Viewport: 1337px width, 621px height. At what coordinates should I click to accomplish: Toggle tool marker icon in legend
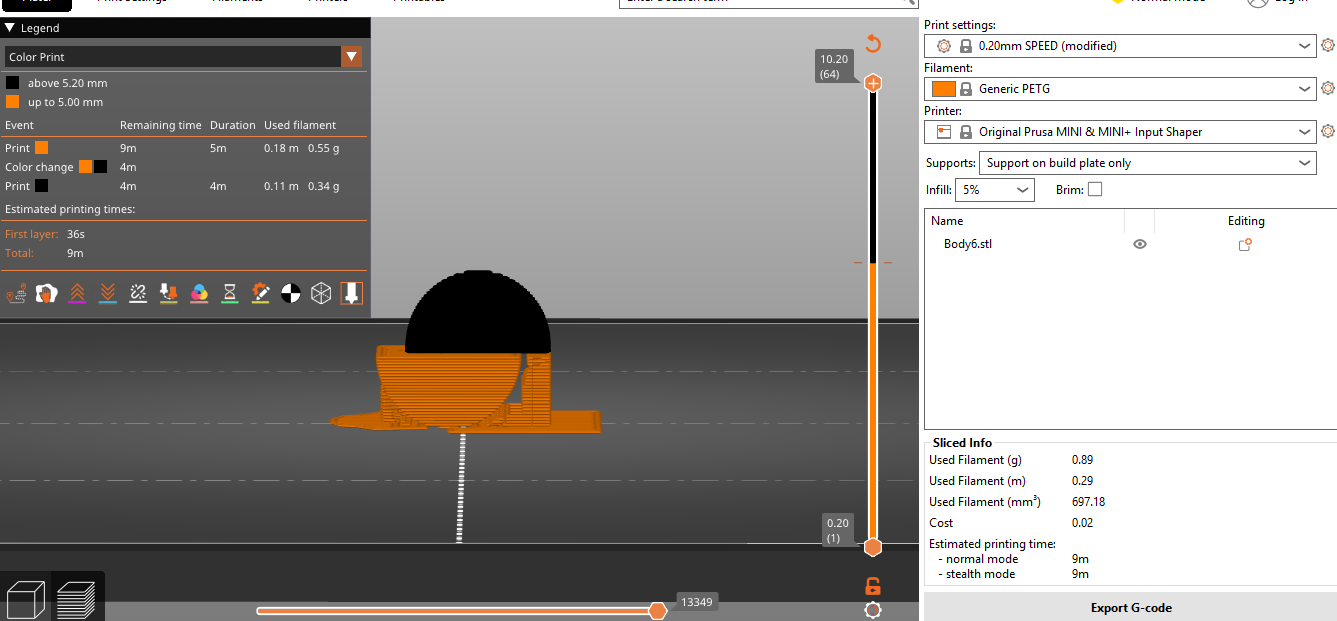351,293
